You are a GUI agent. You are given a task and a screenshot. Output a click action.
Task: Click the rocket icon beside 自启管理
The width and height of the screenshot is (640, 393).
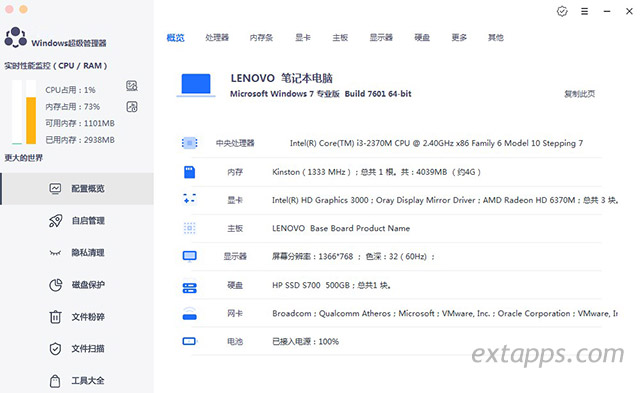[x=56, y=221]
